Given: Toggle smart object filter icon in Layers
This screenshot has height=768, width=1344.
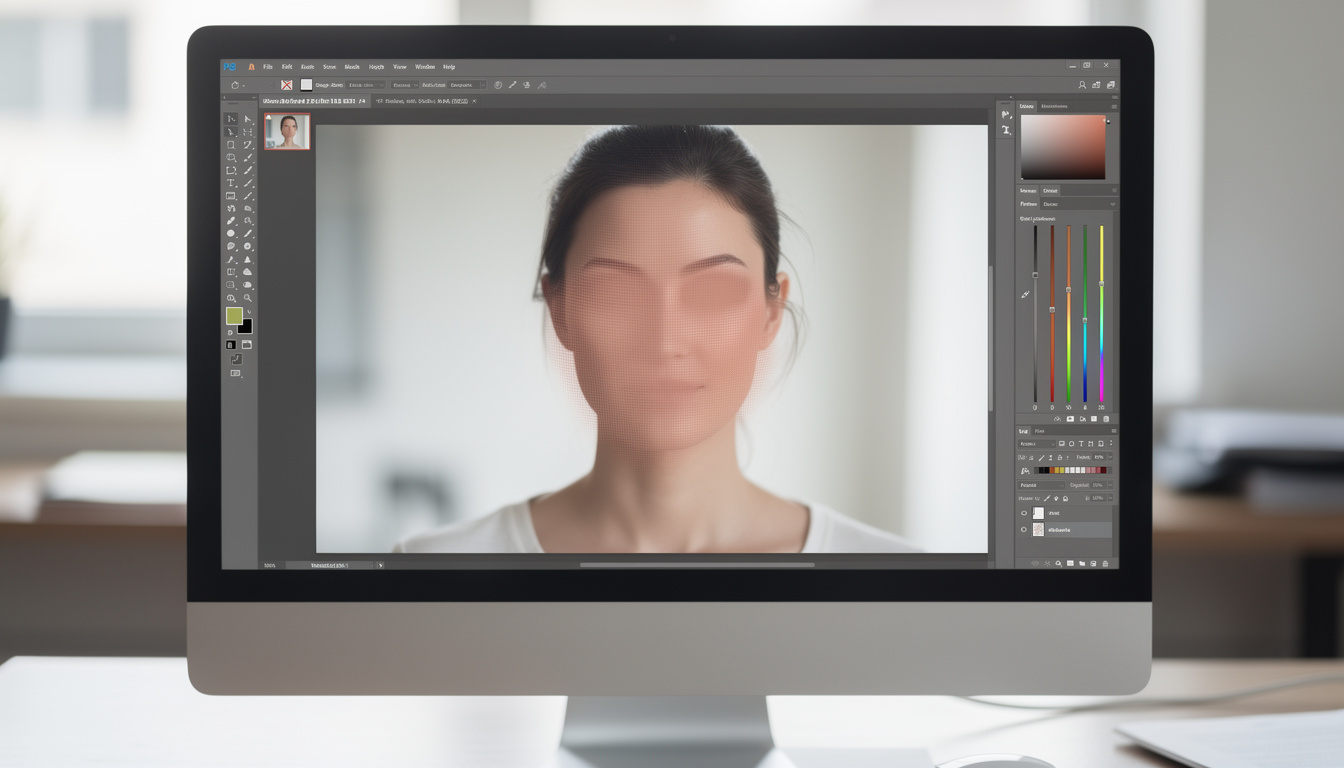Looking at the screenshot, I should click(x=1100, y=444).
